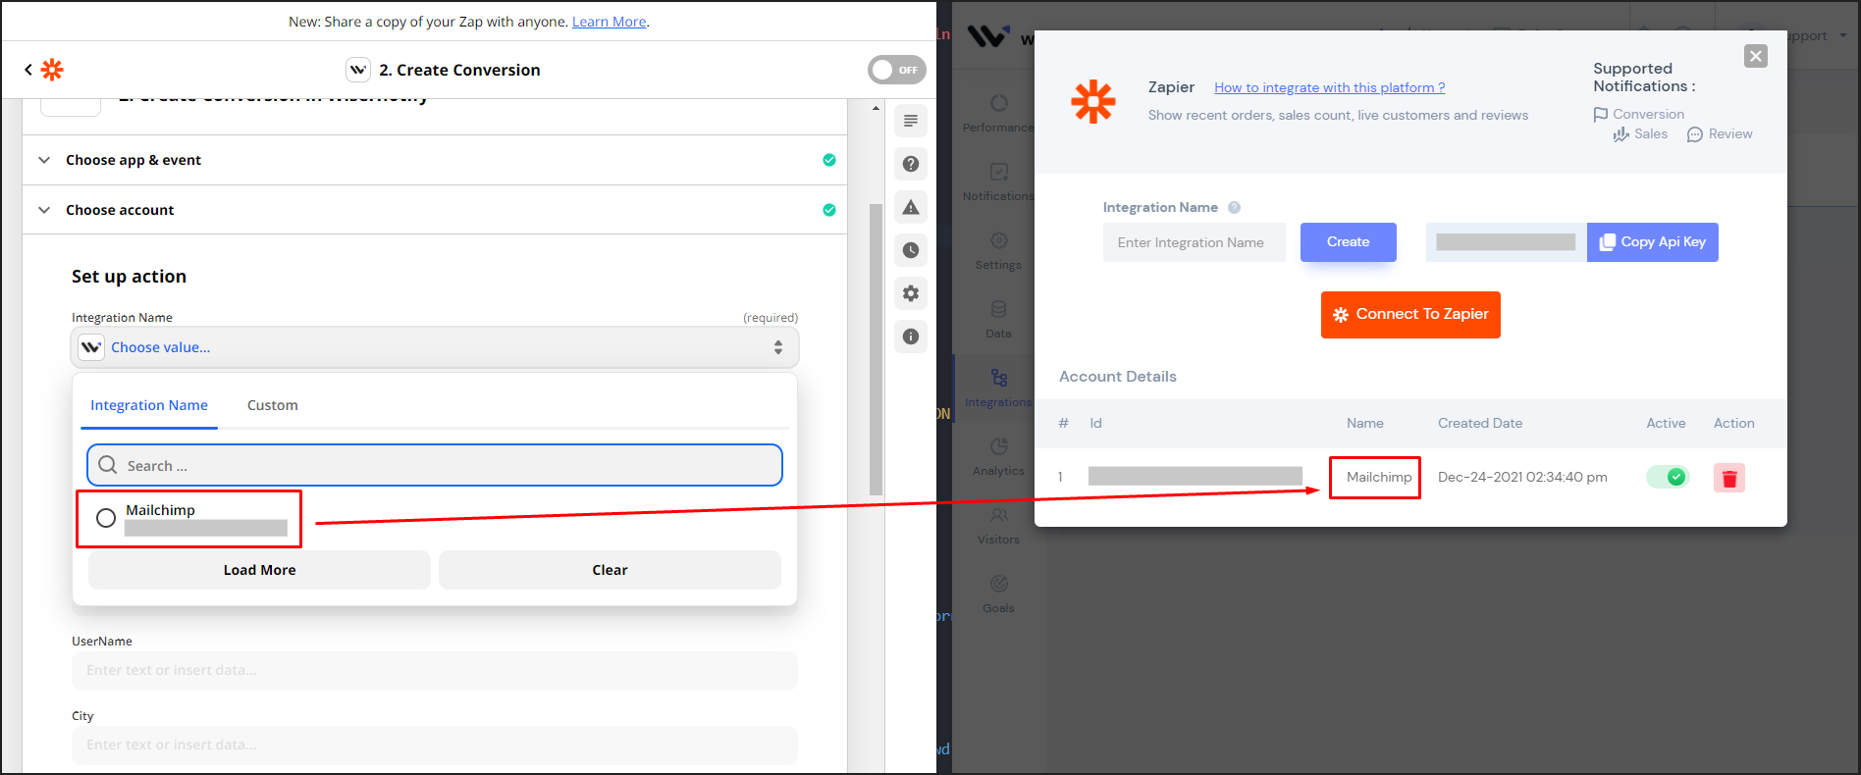Viewport: 1861px width, 775px height.
Task: Toggle the Zap ON/OFF switch
Action: [896, 70]
